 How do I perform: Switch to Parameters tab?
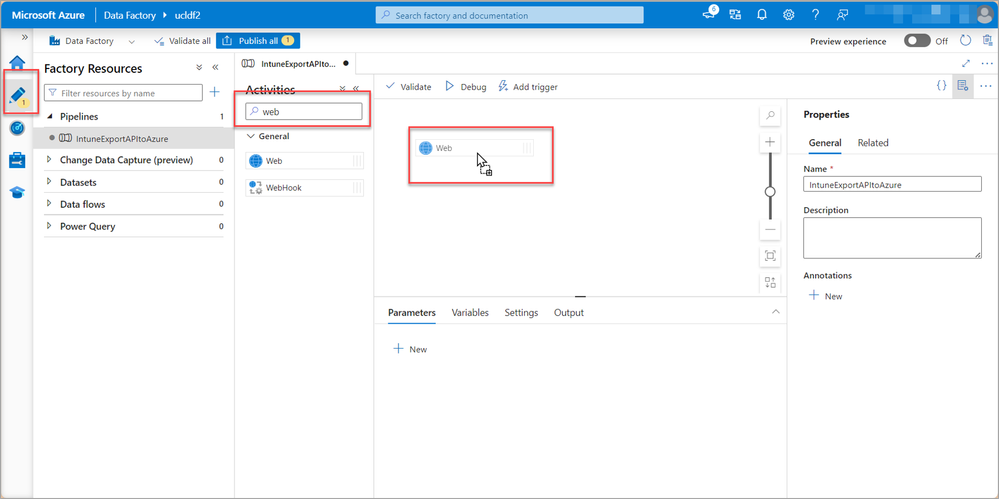pos(412,313)
